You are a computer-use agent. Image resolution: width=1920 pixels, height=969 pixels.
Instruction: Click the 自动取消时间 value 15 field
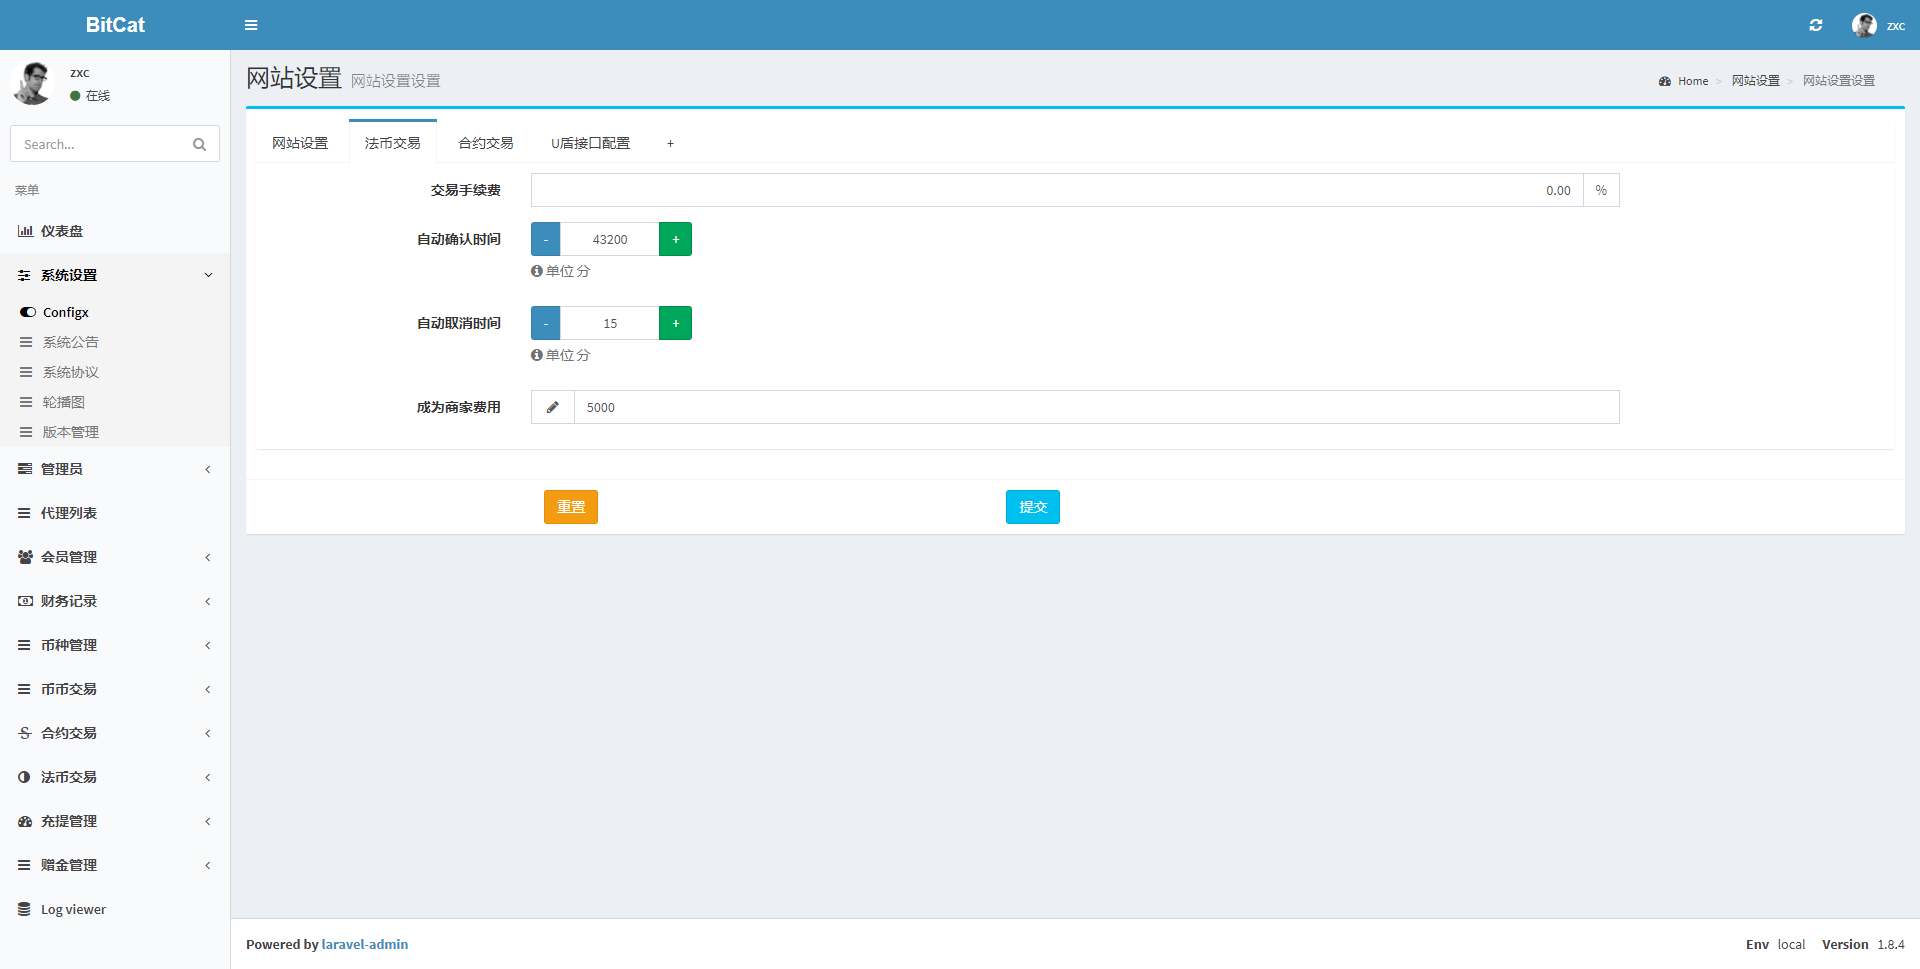610,323
